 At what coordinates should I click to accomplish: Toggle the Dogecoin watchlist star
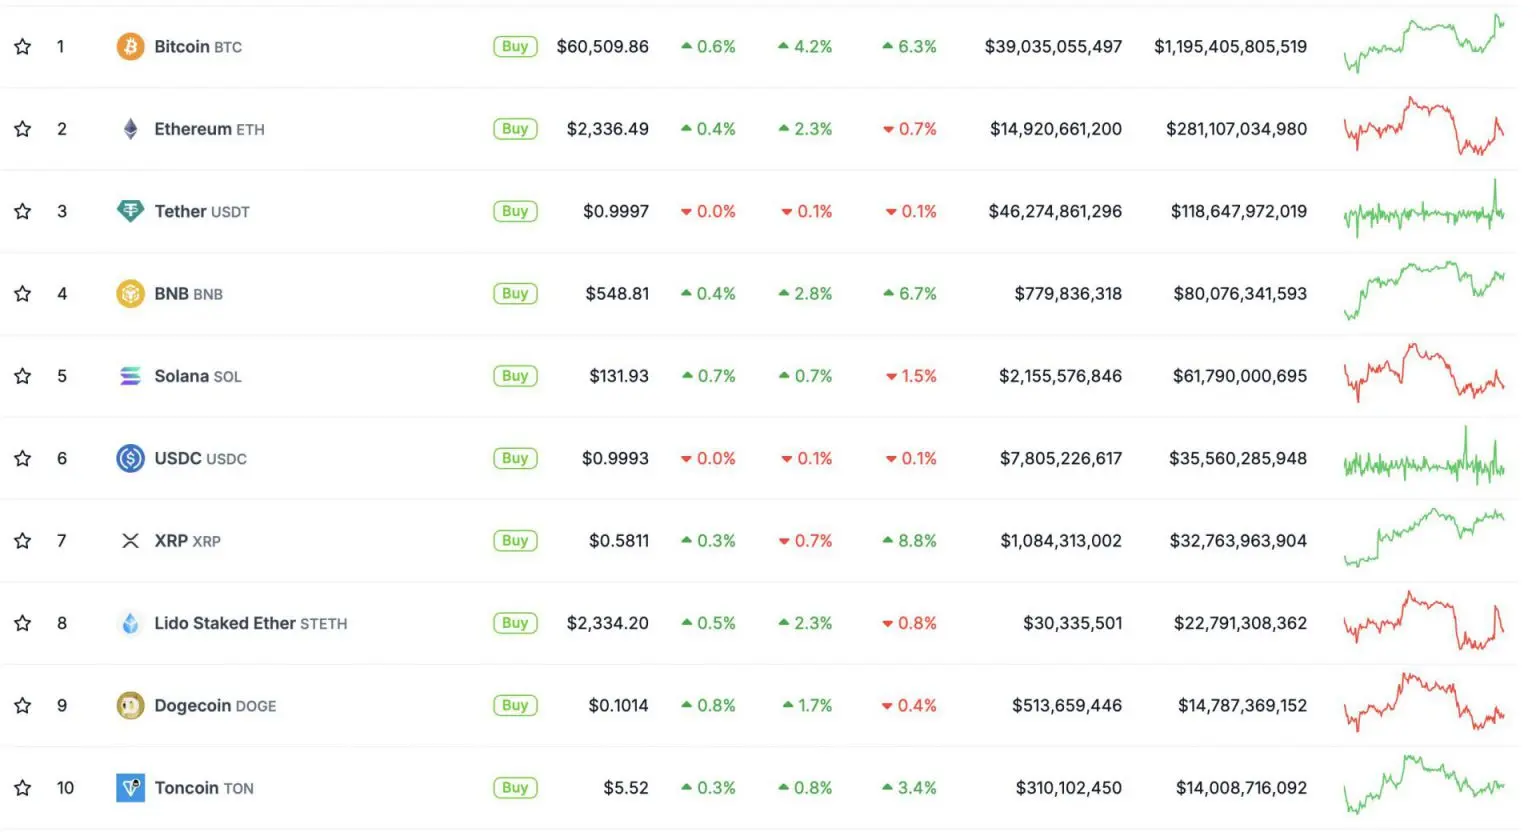coord(22,705)
